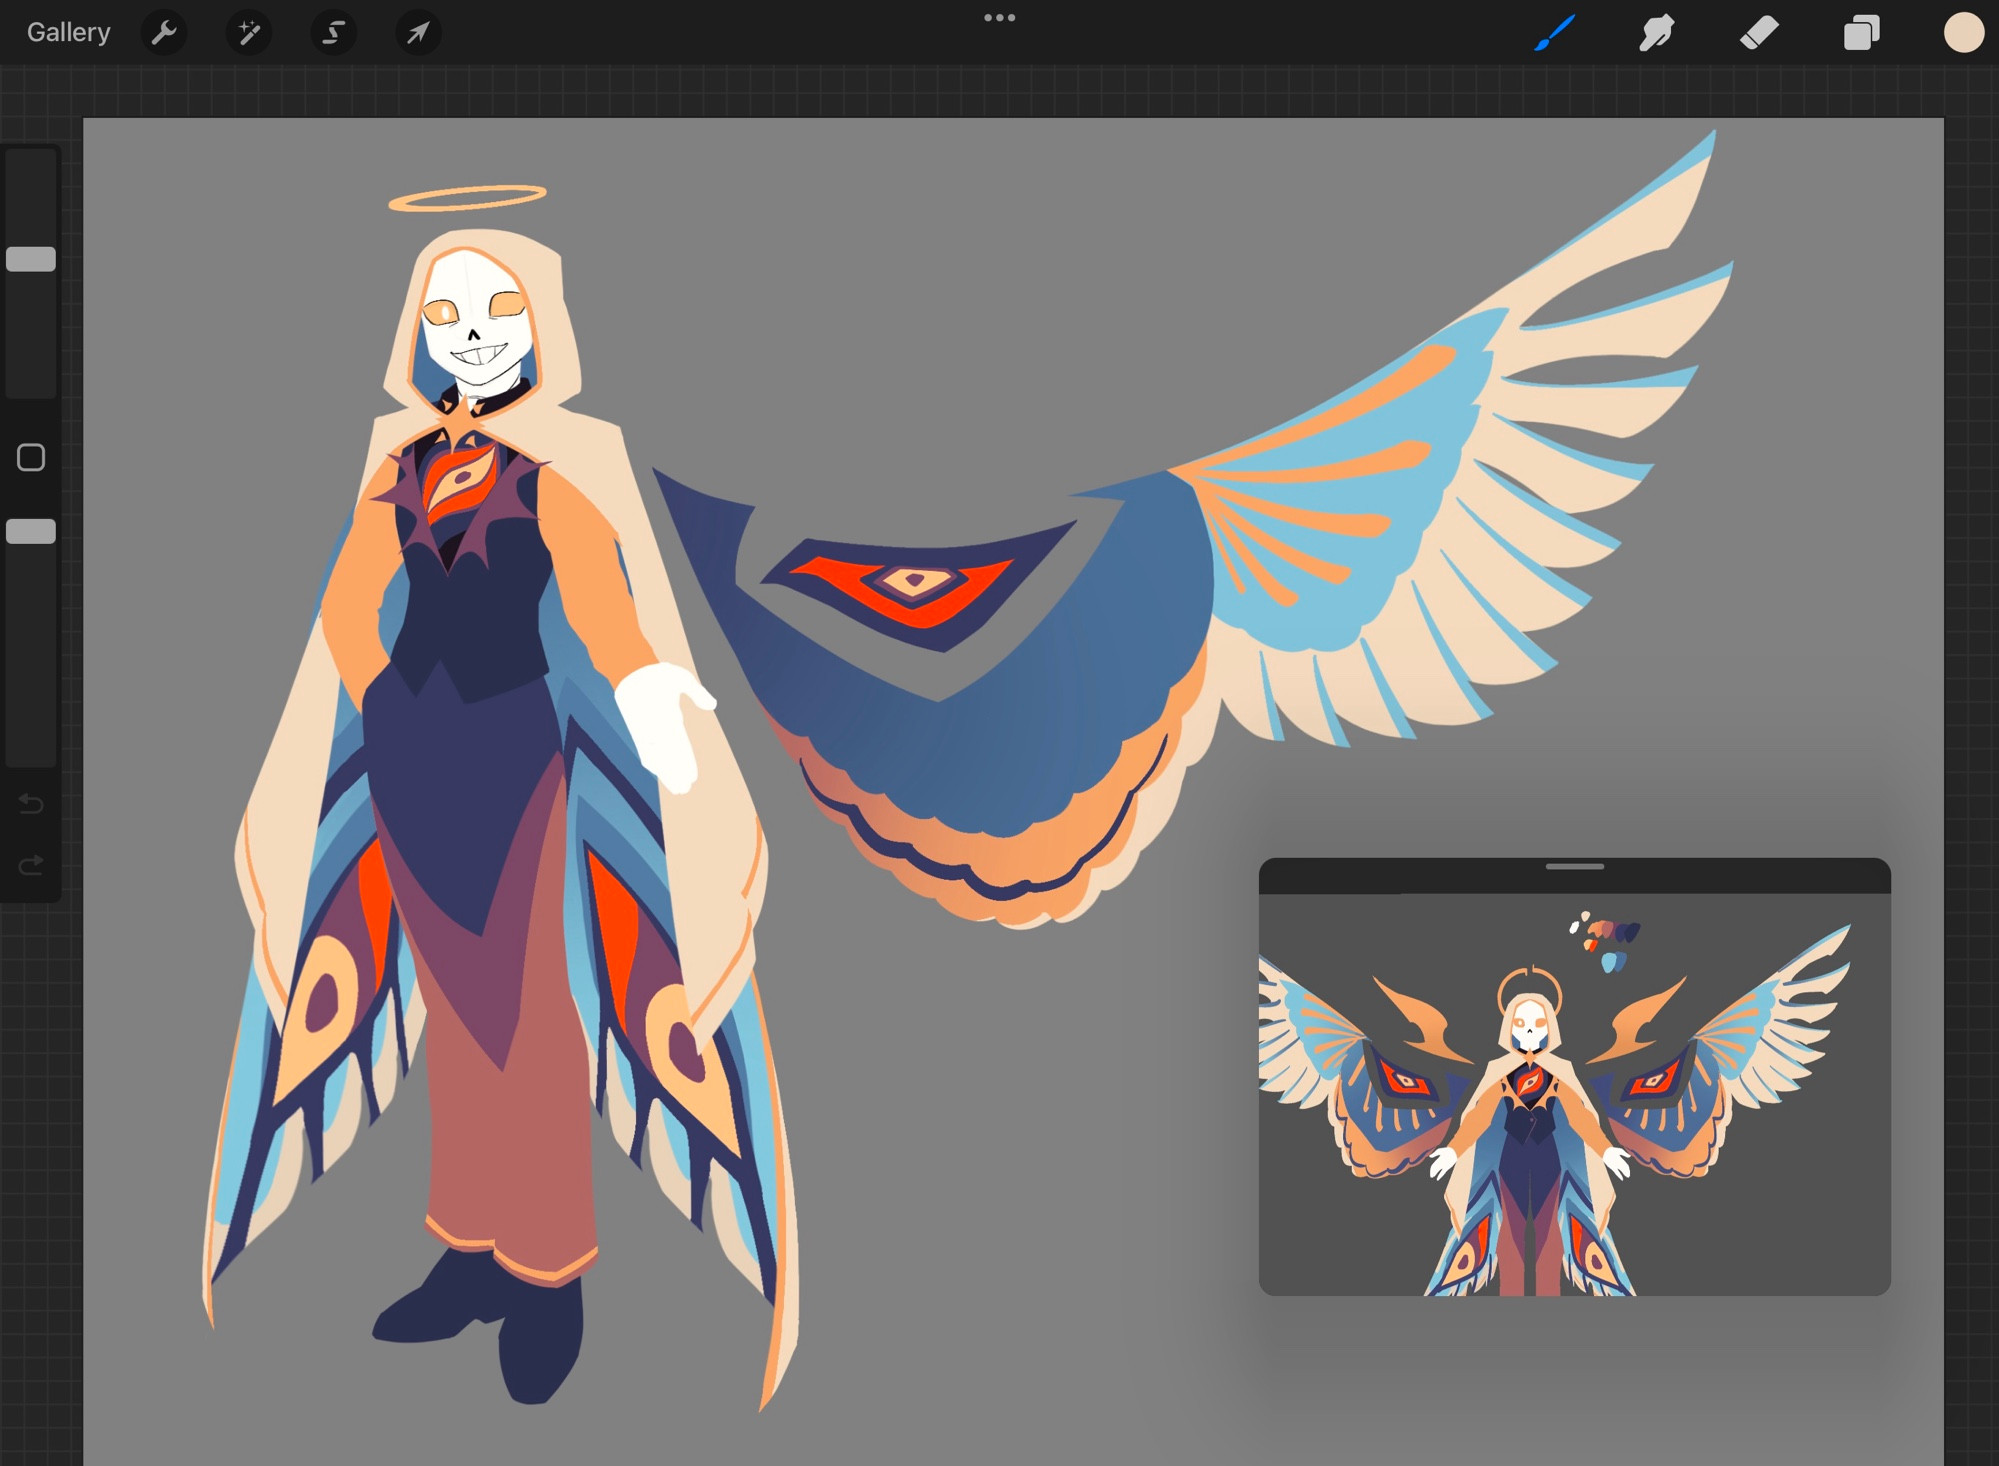Open the active color picker

point(1963,33)
